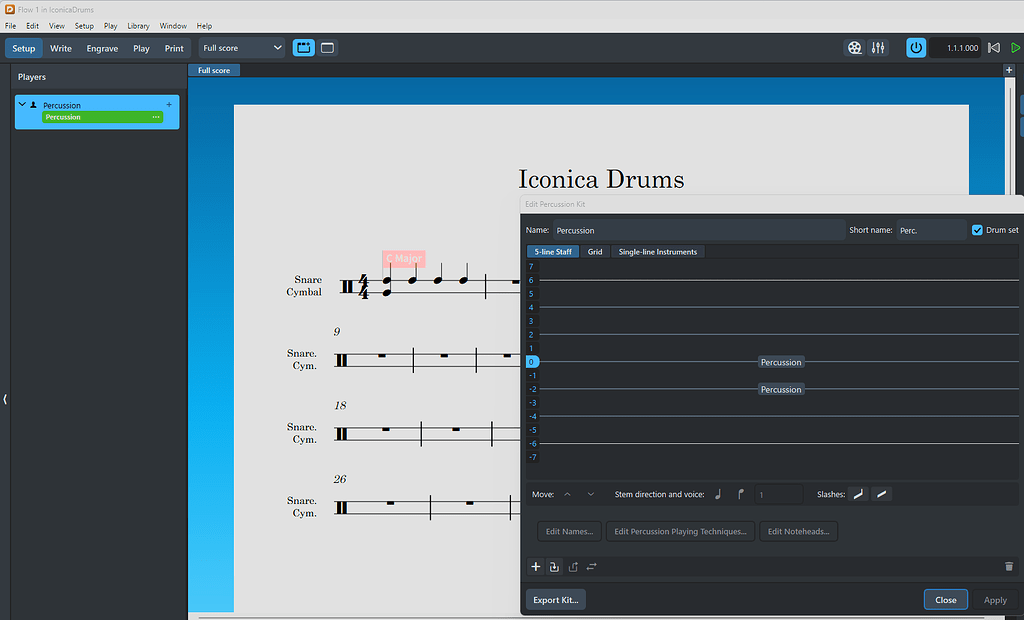Click the kit Name field
This screenshot has width=1024, height=620.
pyautogui.click(x=699, y=230)
